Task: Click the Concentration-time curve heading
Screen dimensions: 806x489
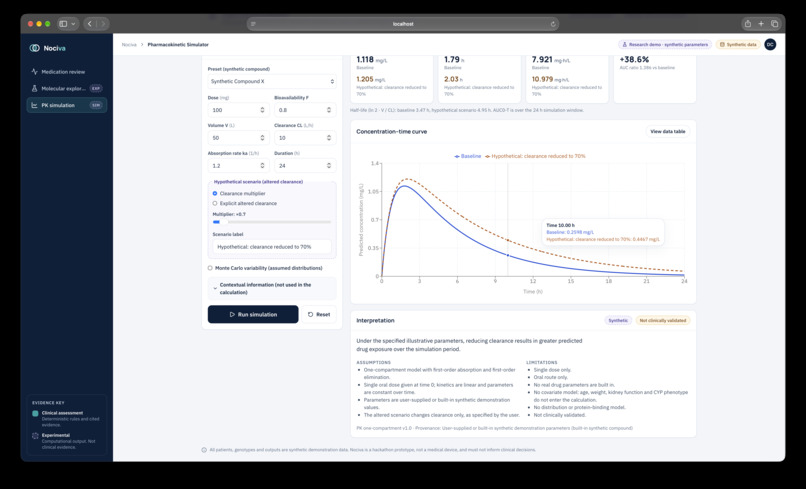Action: [392, 132]
